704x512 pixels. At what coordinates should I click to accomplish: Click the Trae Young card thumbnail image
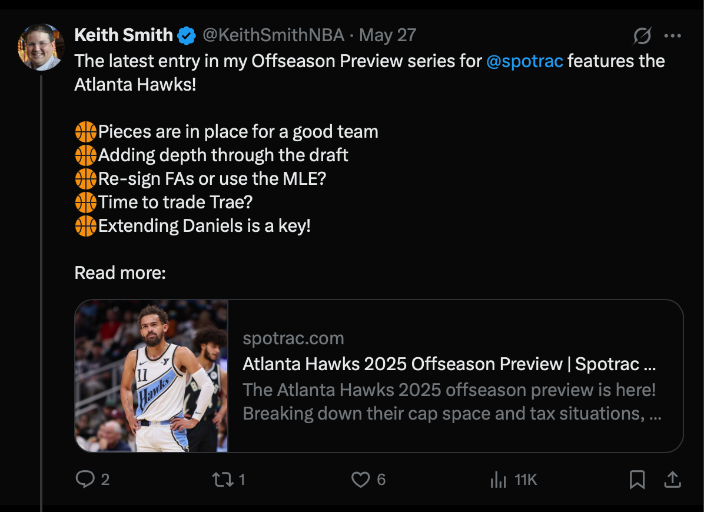tap(151, 376)
